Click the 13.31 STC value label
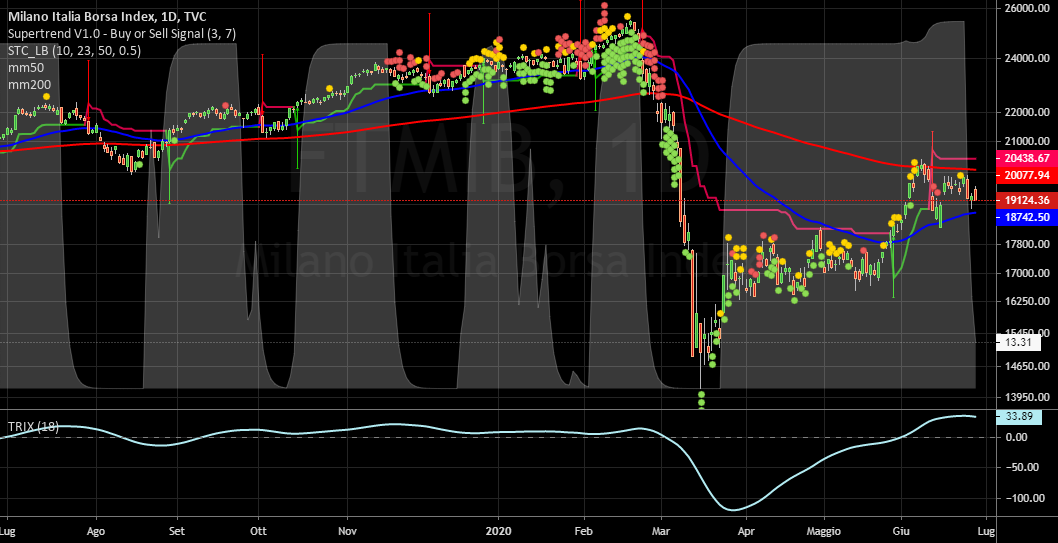 (x=1019, y=342)
